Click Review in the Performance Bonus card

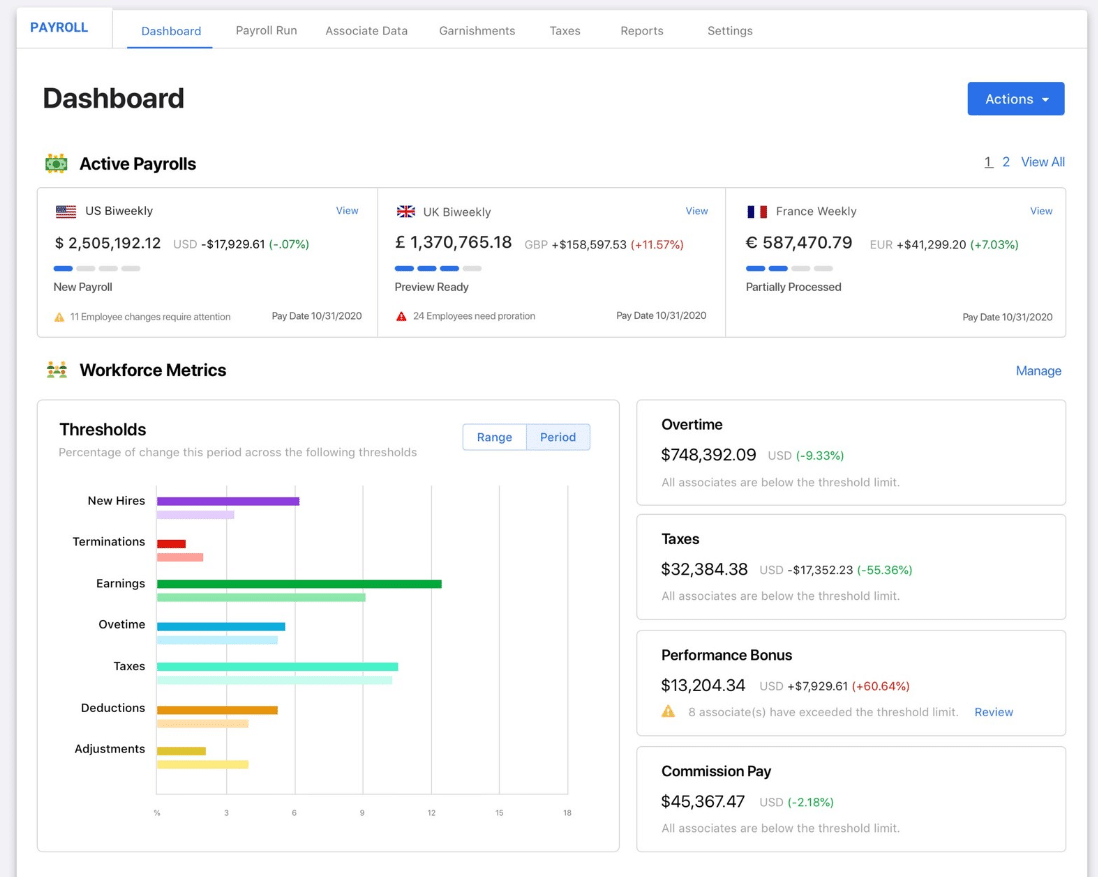pyautogui.click(x=993, y=712)
